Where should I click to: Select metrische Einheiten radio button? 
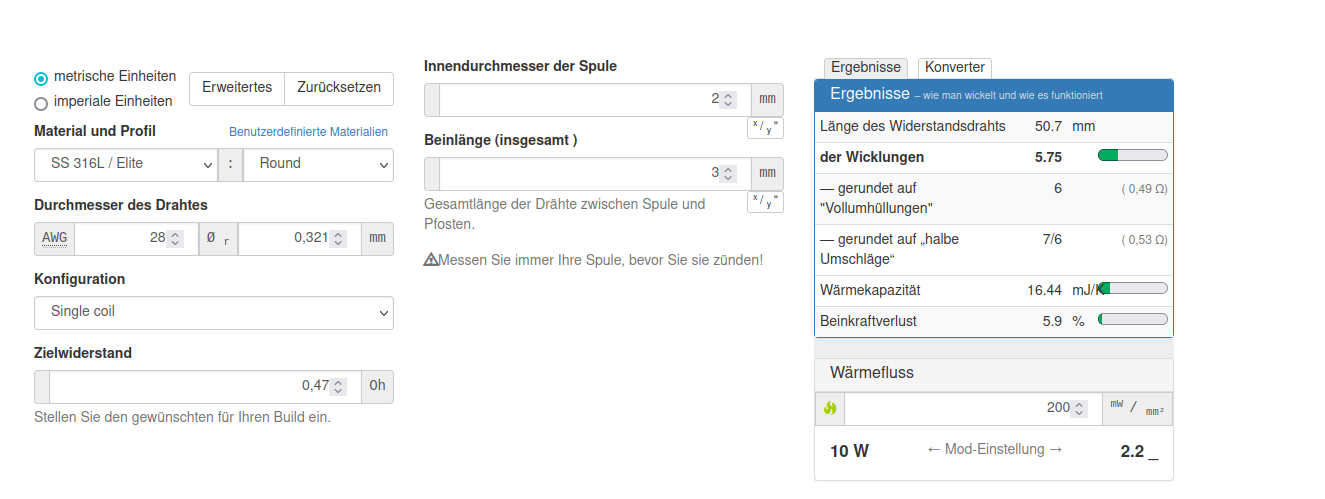click(x=41, y=78)
